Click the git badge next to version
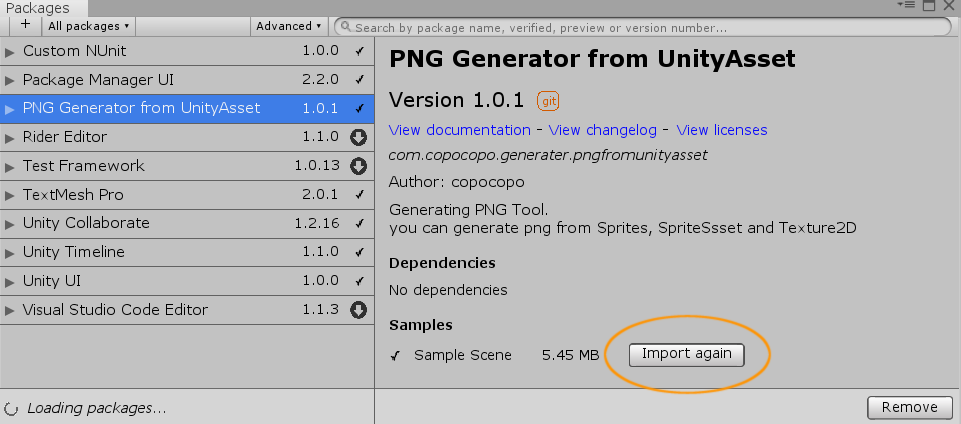 (x=548, y=101)
